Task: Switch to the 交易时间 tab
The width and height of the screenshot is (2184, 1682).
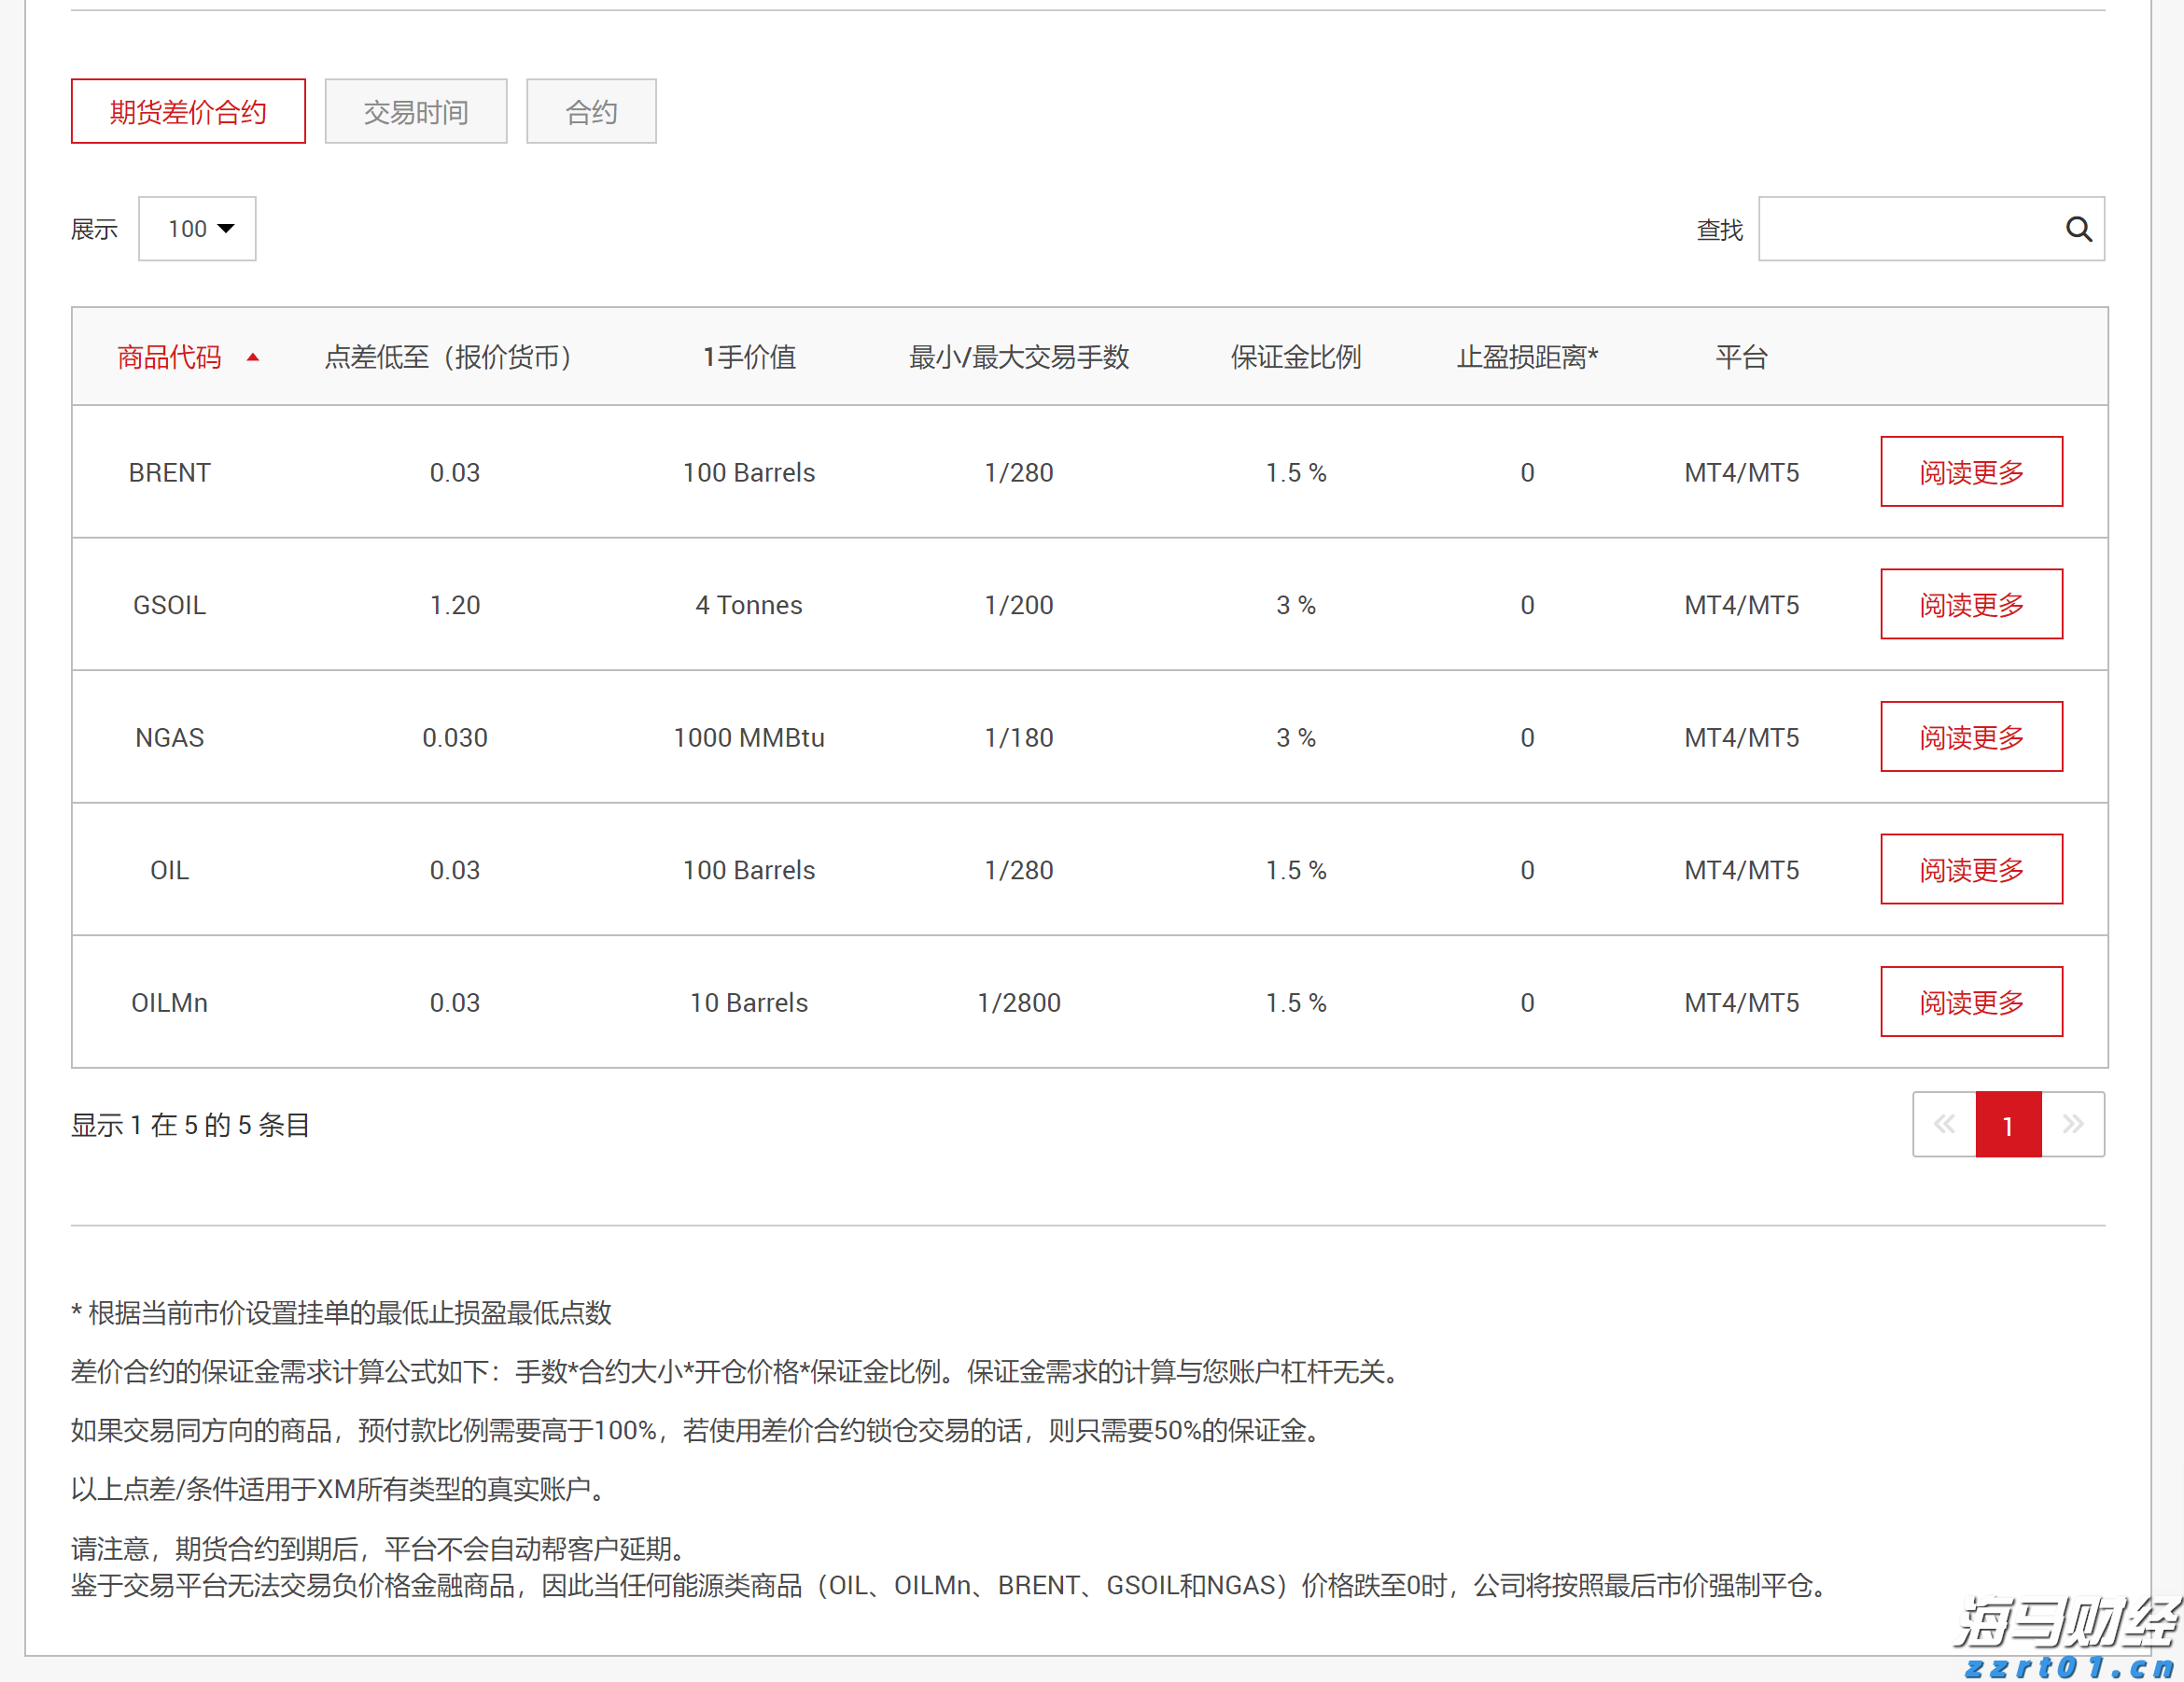Action: (416, 111)
